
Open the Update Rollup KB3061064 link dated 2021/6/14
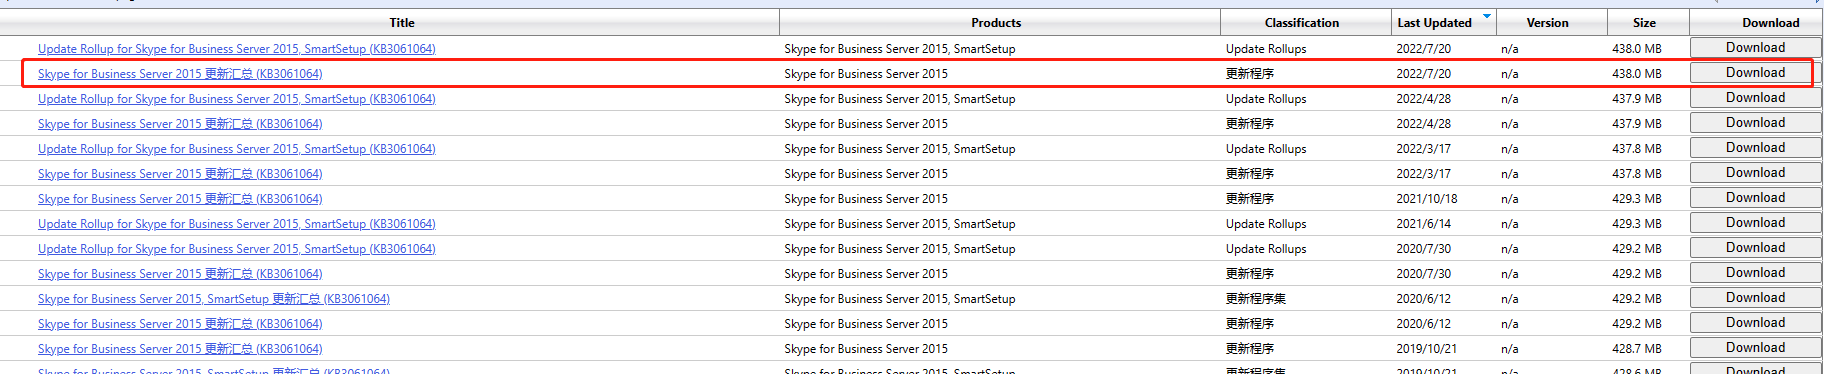point(237,224)
